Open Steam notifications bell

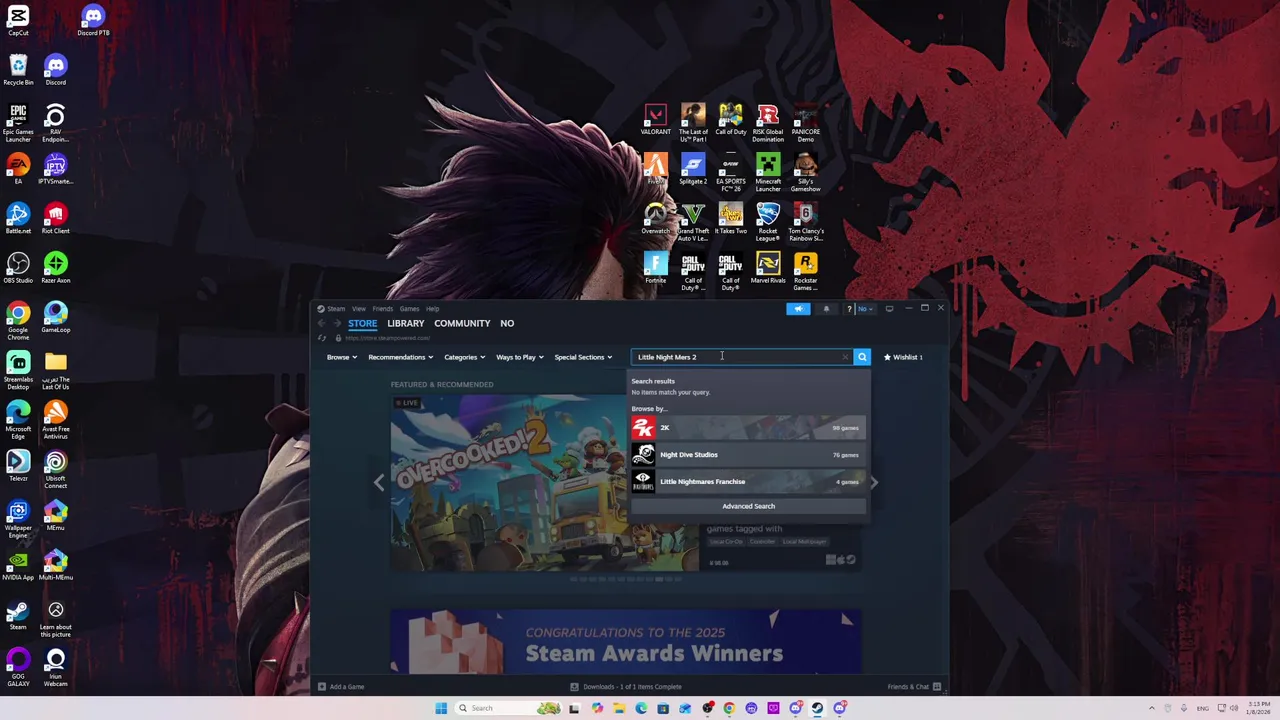[826, 309]
